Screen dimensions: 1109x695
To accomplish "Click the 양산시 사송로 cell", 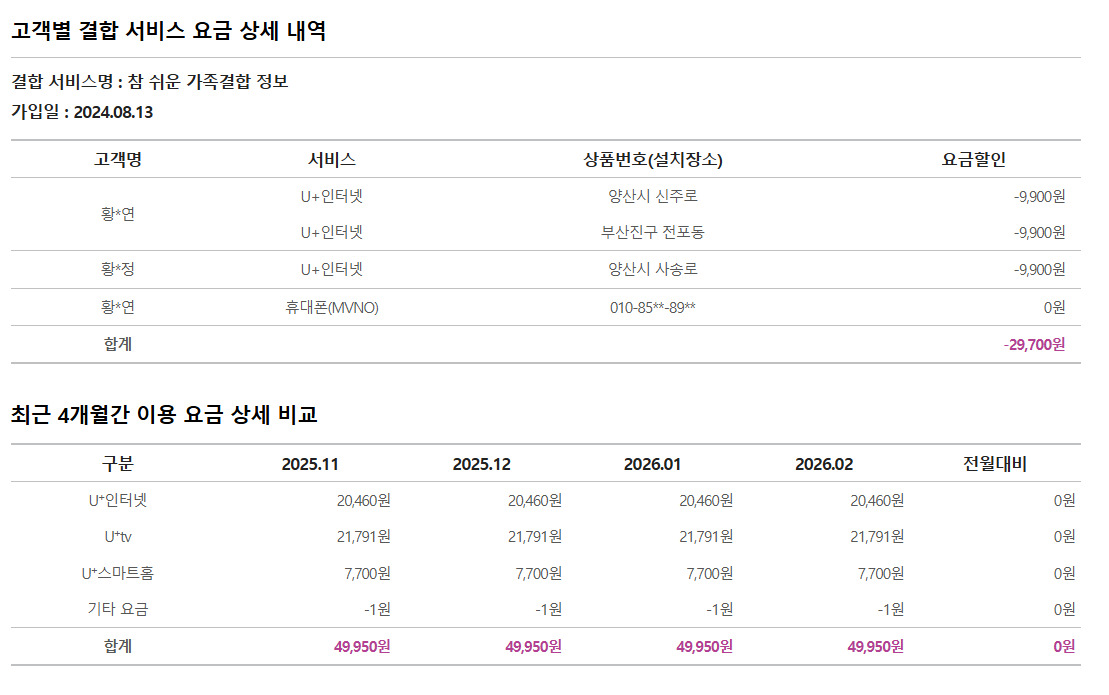I will [652, 269].
